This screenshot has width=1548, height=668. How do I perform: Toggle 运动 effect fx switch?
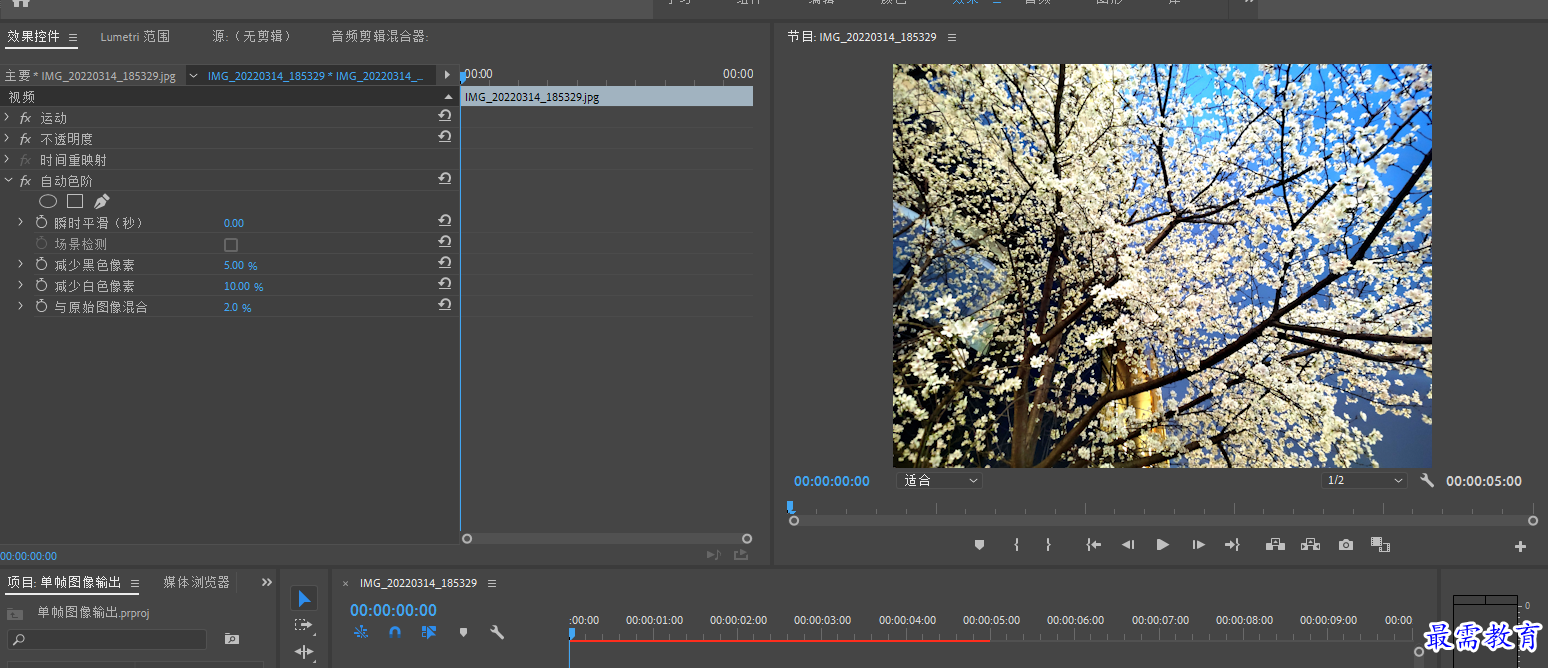26,118
